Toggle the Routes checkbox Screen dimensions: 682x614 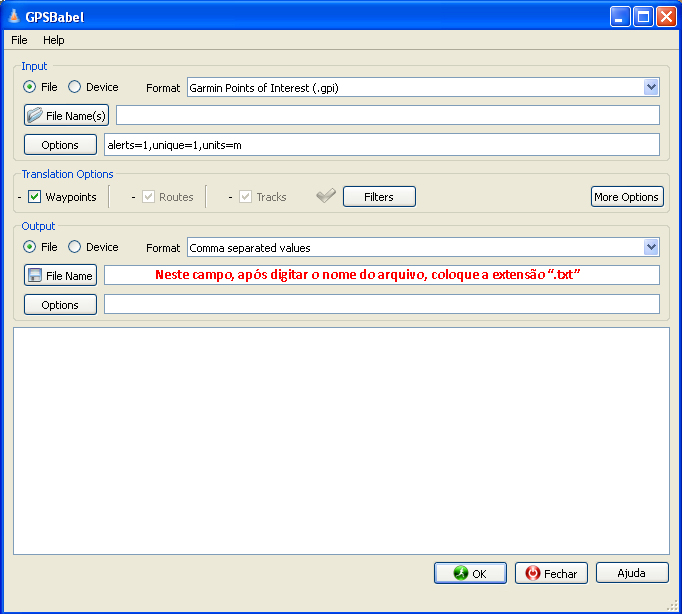tap(148, 197)
